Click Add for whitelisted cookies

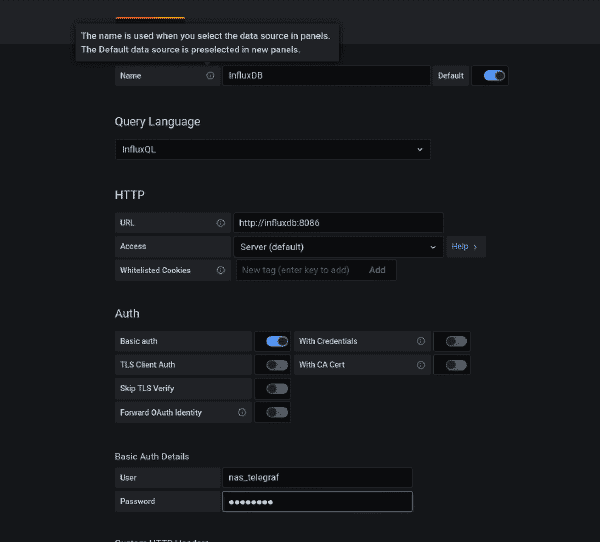click(377, 270)
